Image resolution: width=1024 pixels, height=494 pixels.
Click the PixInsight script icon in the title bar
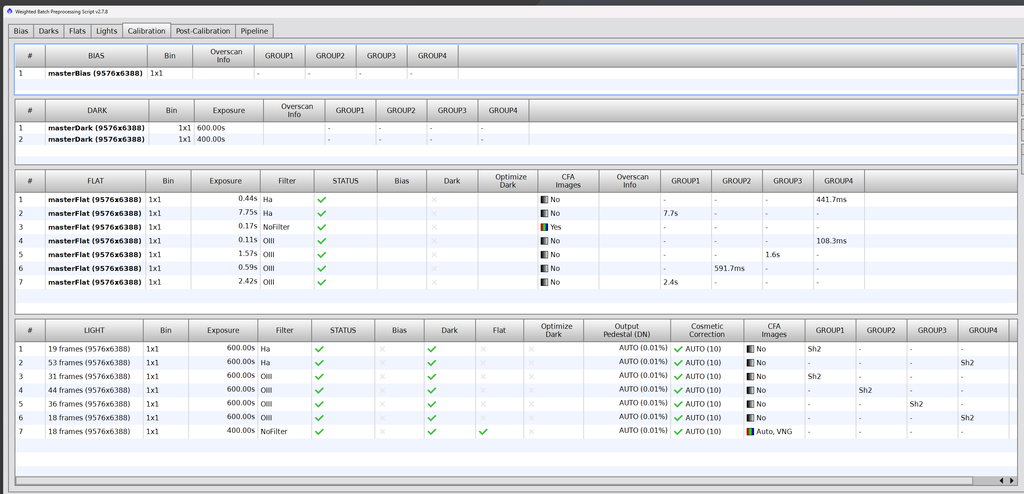click(9, 10)
